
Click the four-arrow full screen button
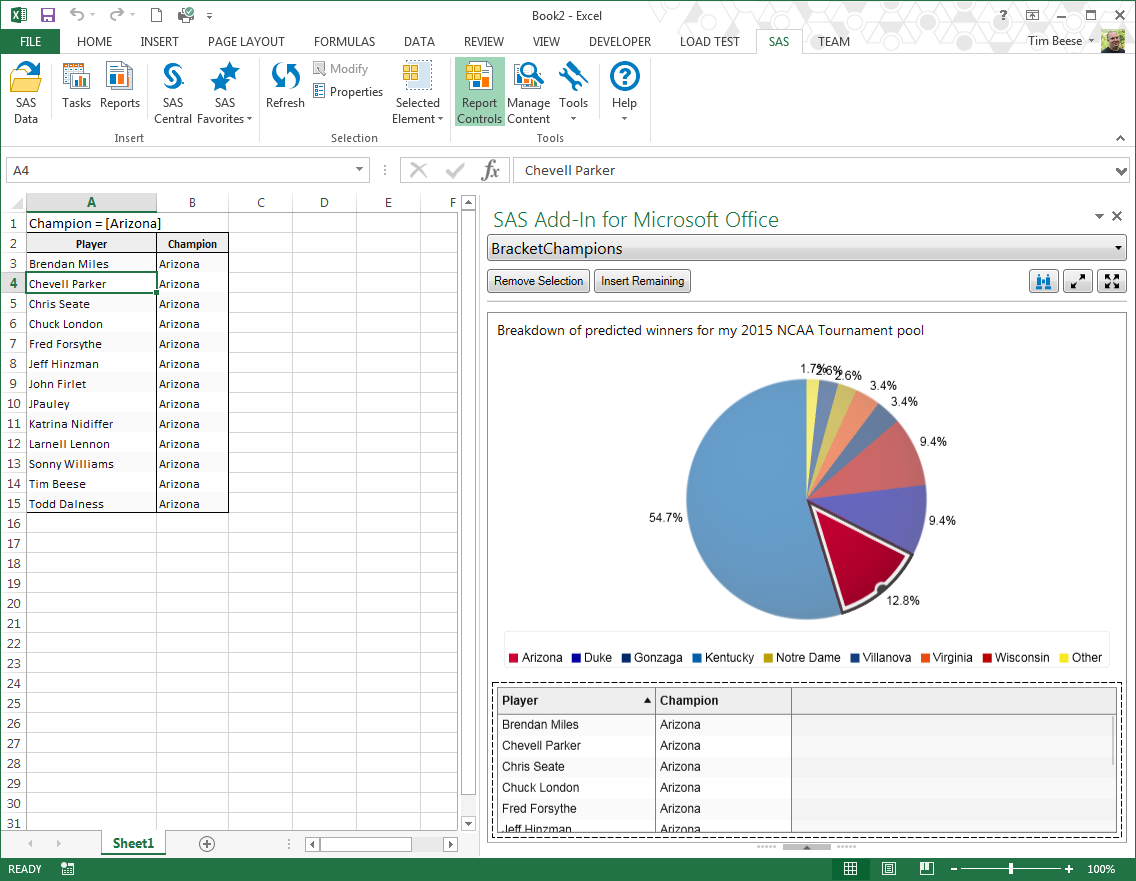pos(1111,281)
